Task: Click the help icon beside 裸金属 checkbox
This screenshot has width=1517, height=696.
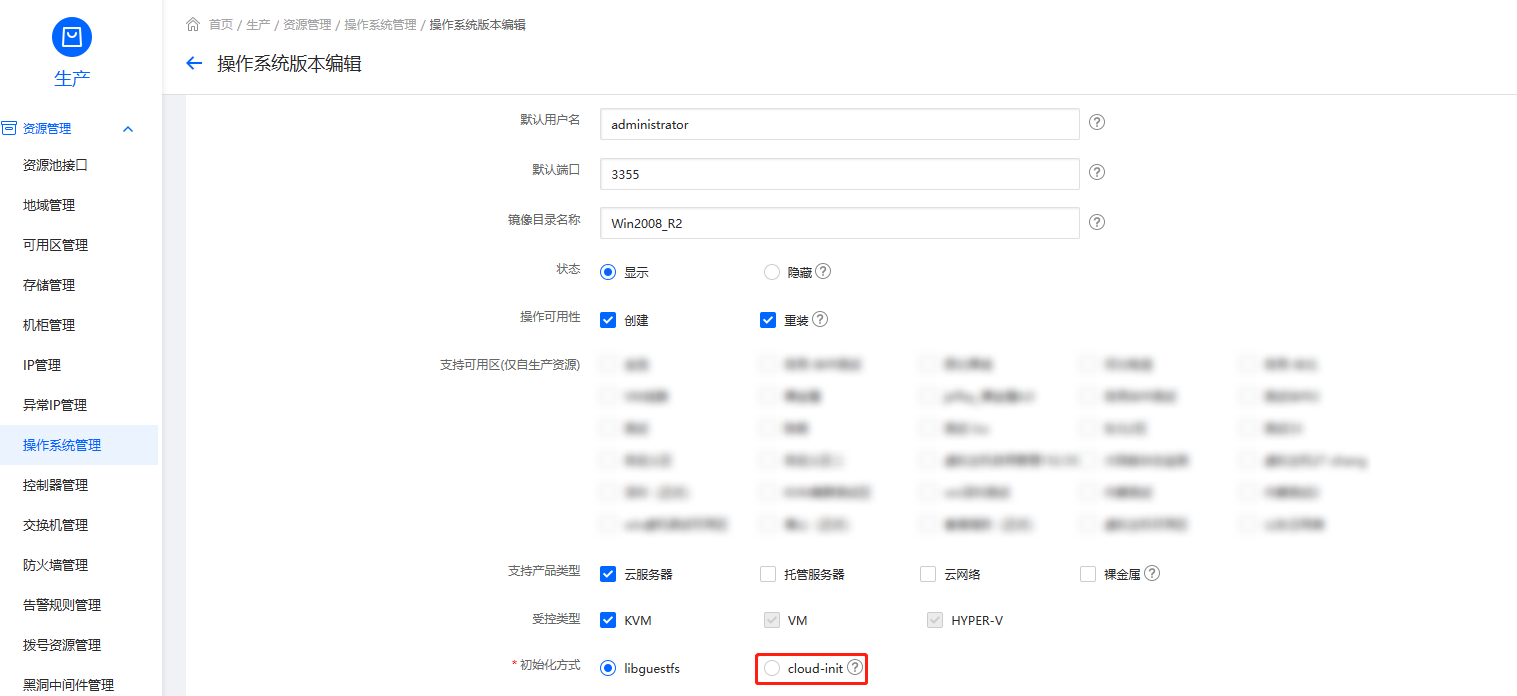Action: pyautogui.click(x=1152, y=573)
